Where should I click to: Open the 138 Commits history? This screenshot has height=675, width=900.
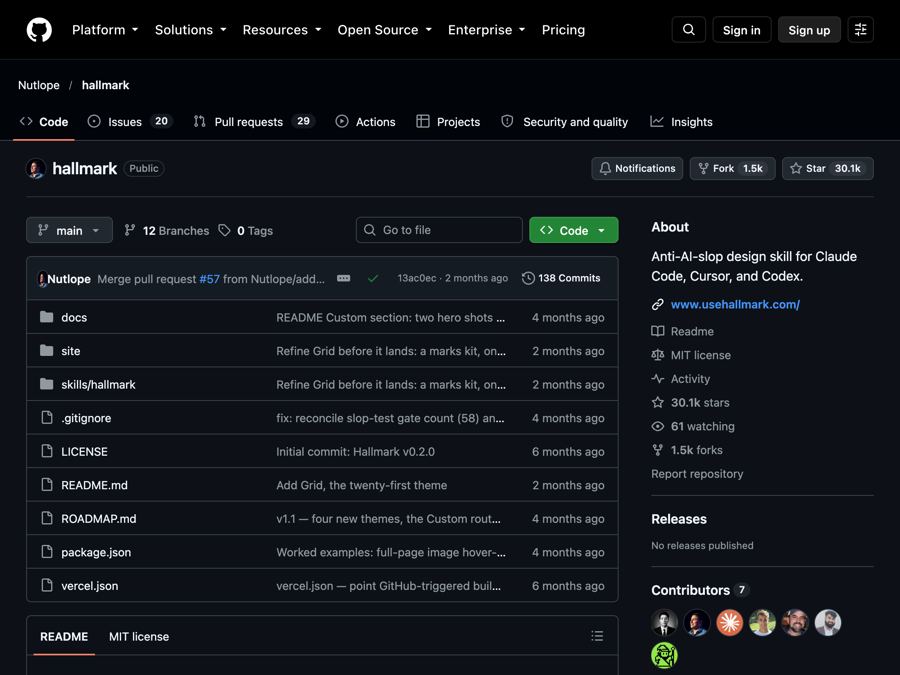coord(561,278)
